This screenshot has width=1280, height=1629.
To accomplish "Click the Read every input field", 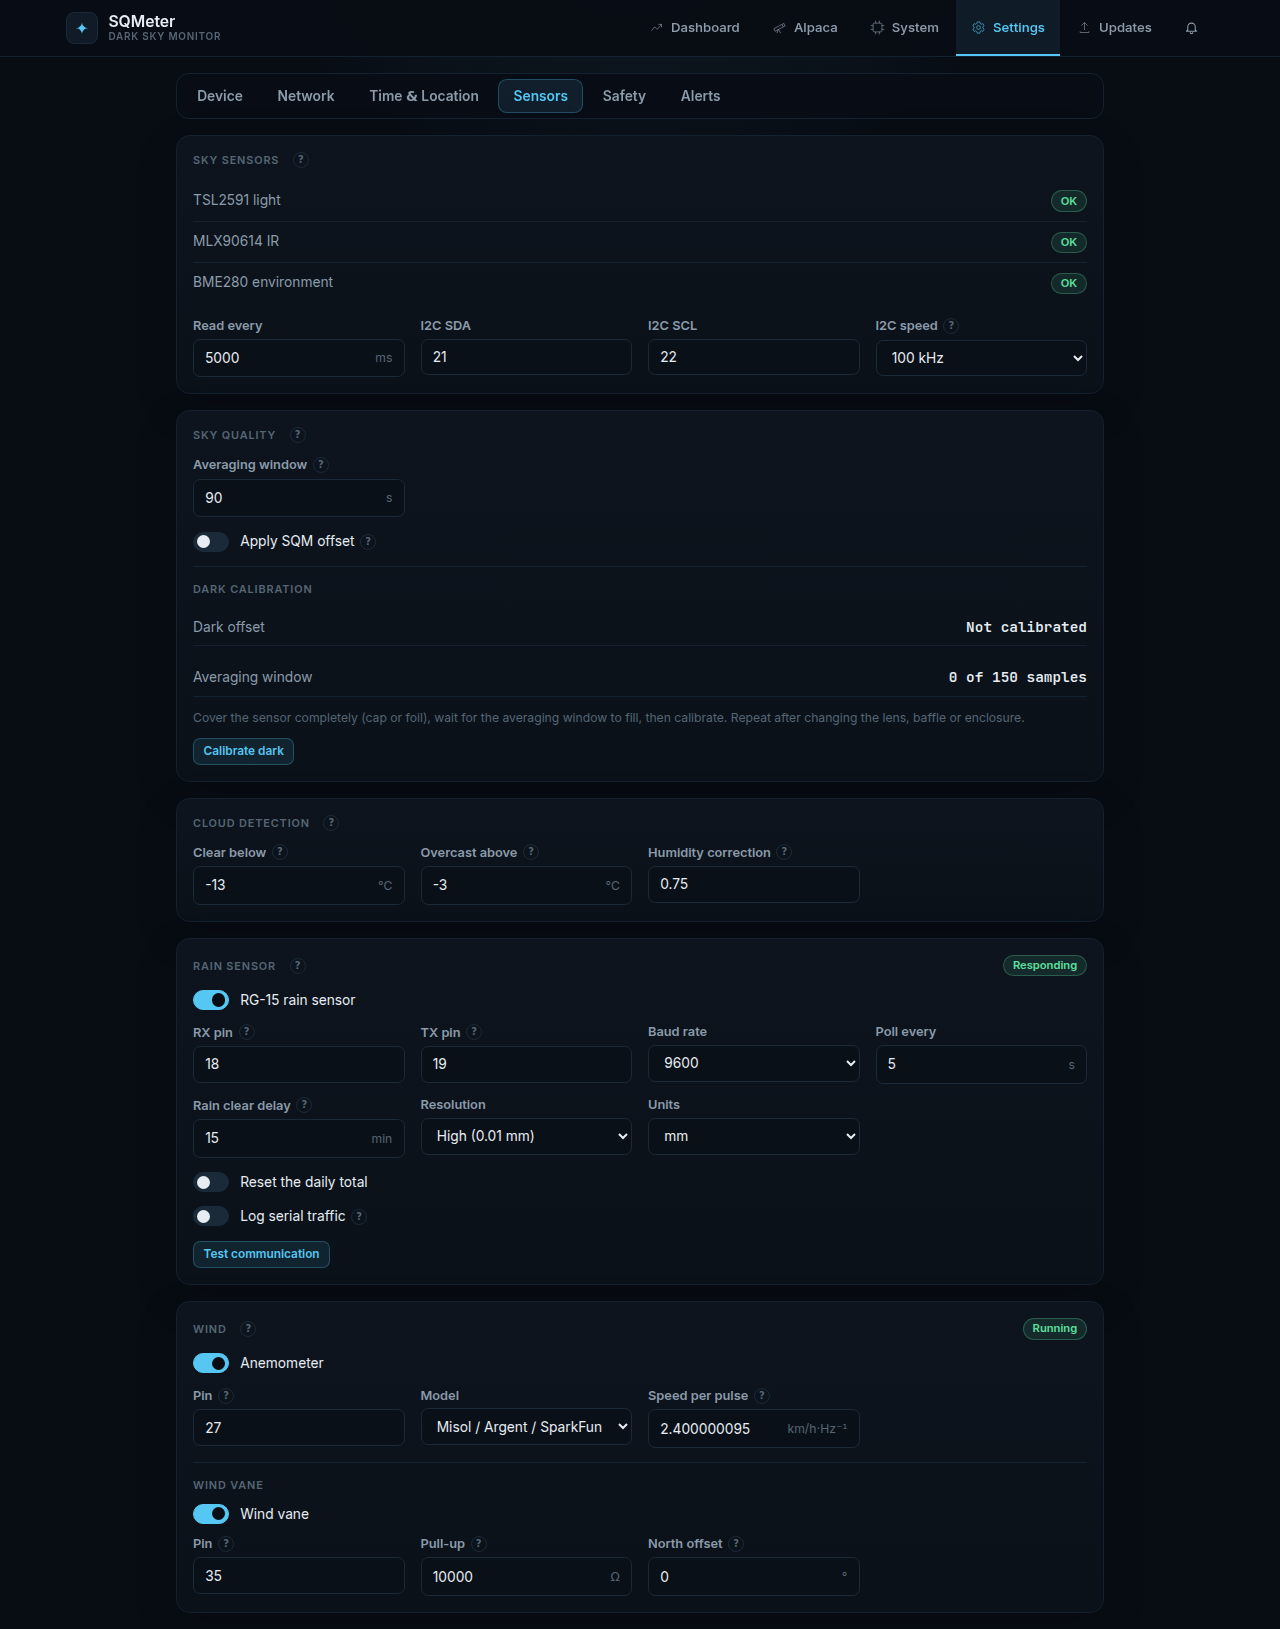I will (299, 358).
